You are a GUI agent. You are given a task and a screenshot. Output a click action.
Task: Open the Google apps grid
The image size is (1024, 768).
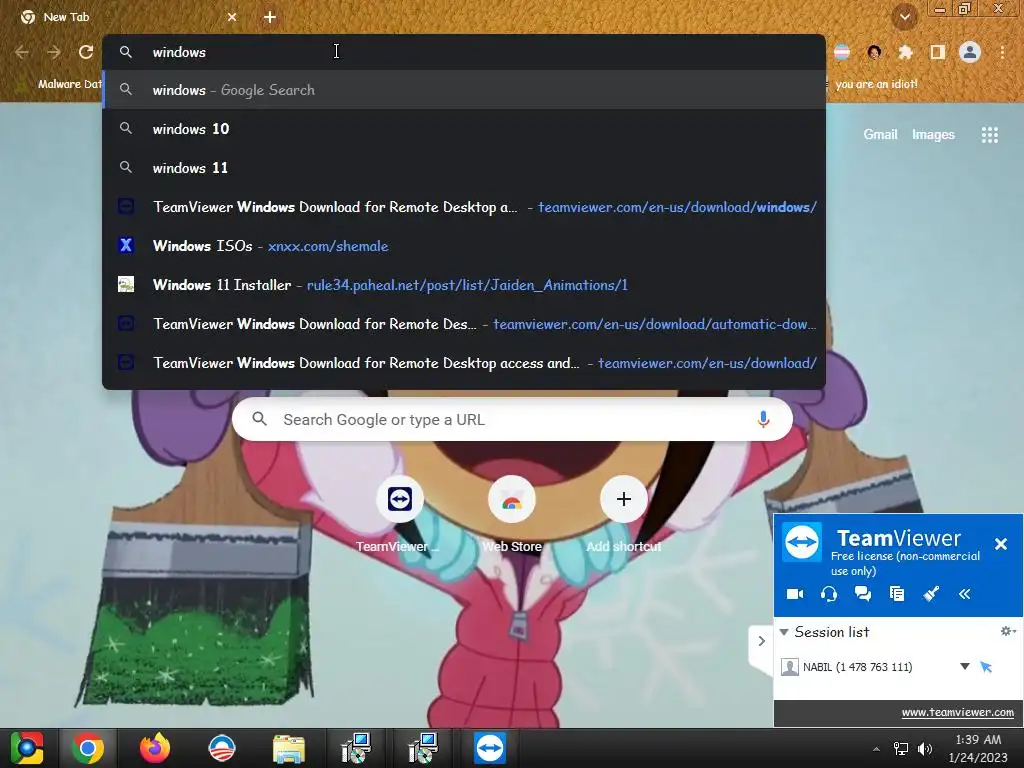989,135
